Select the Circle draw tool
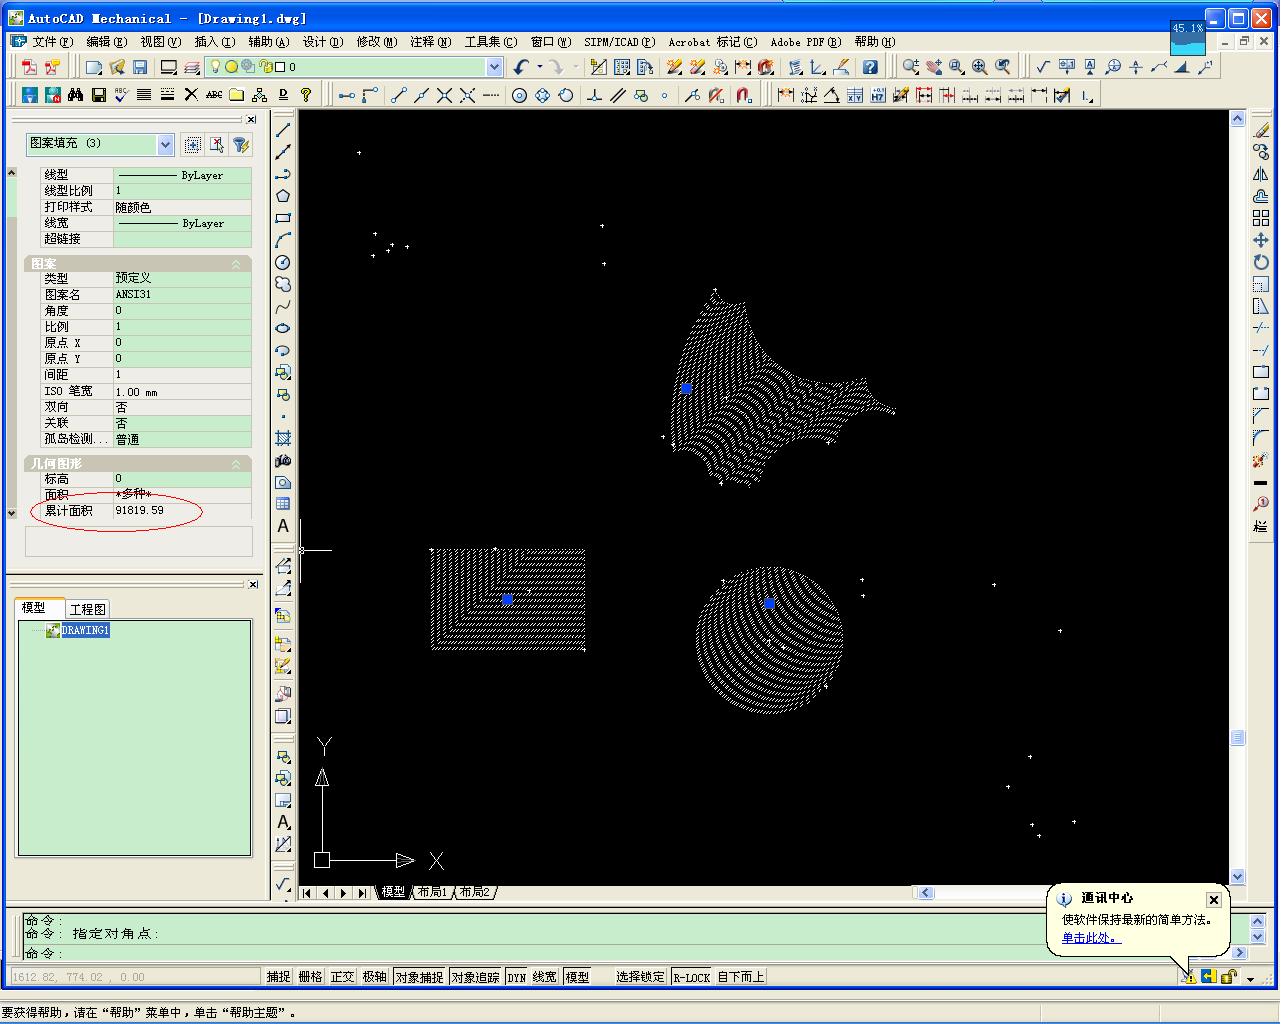Screen dimensions: 1282x1024 [284, 262]
